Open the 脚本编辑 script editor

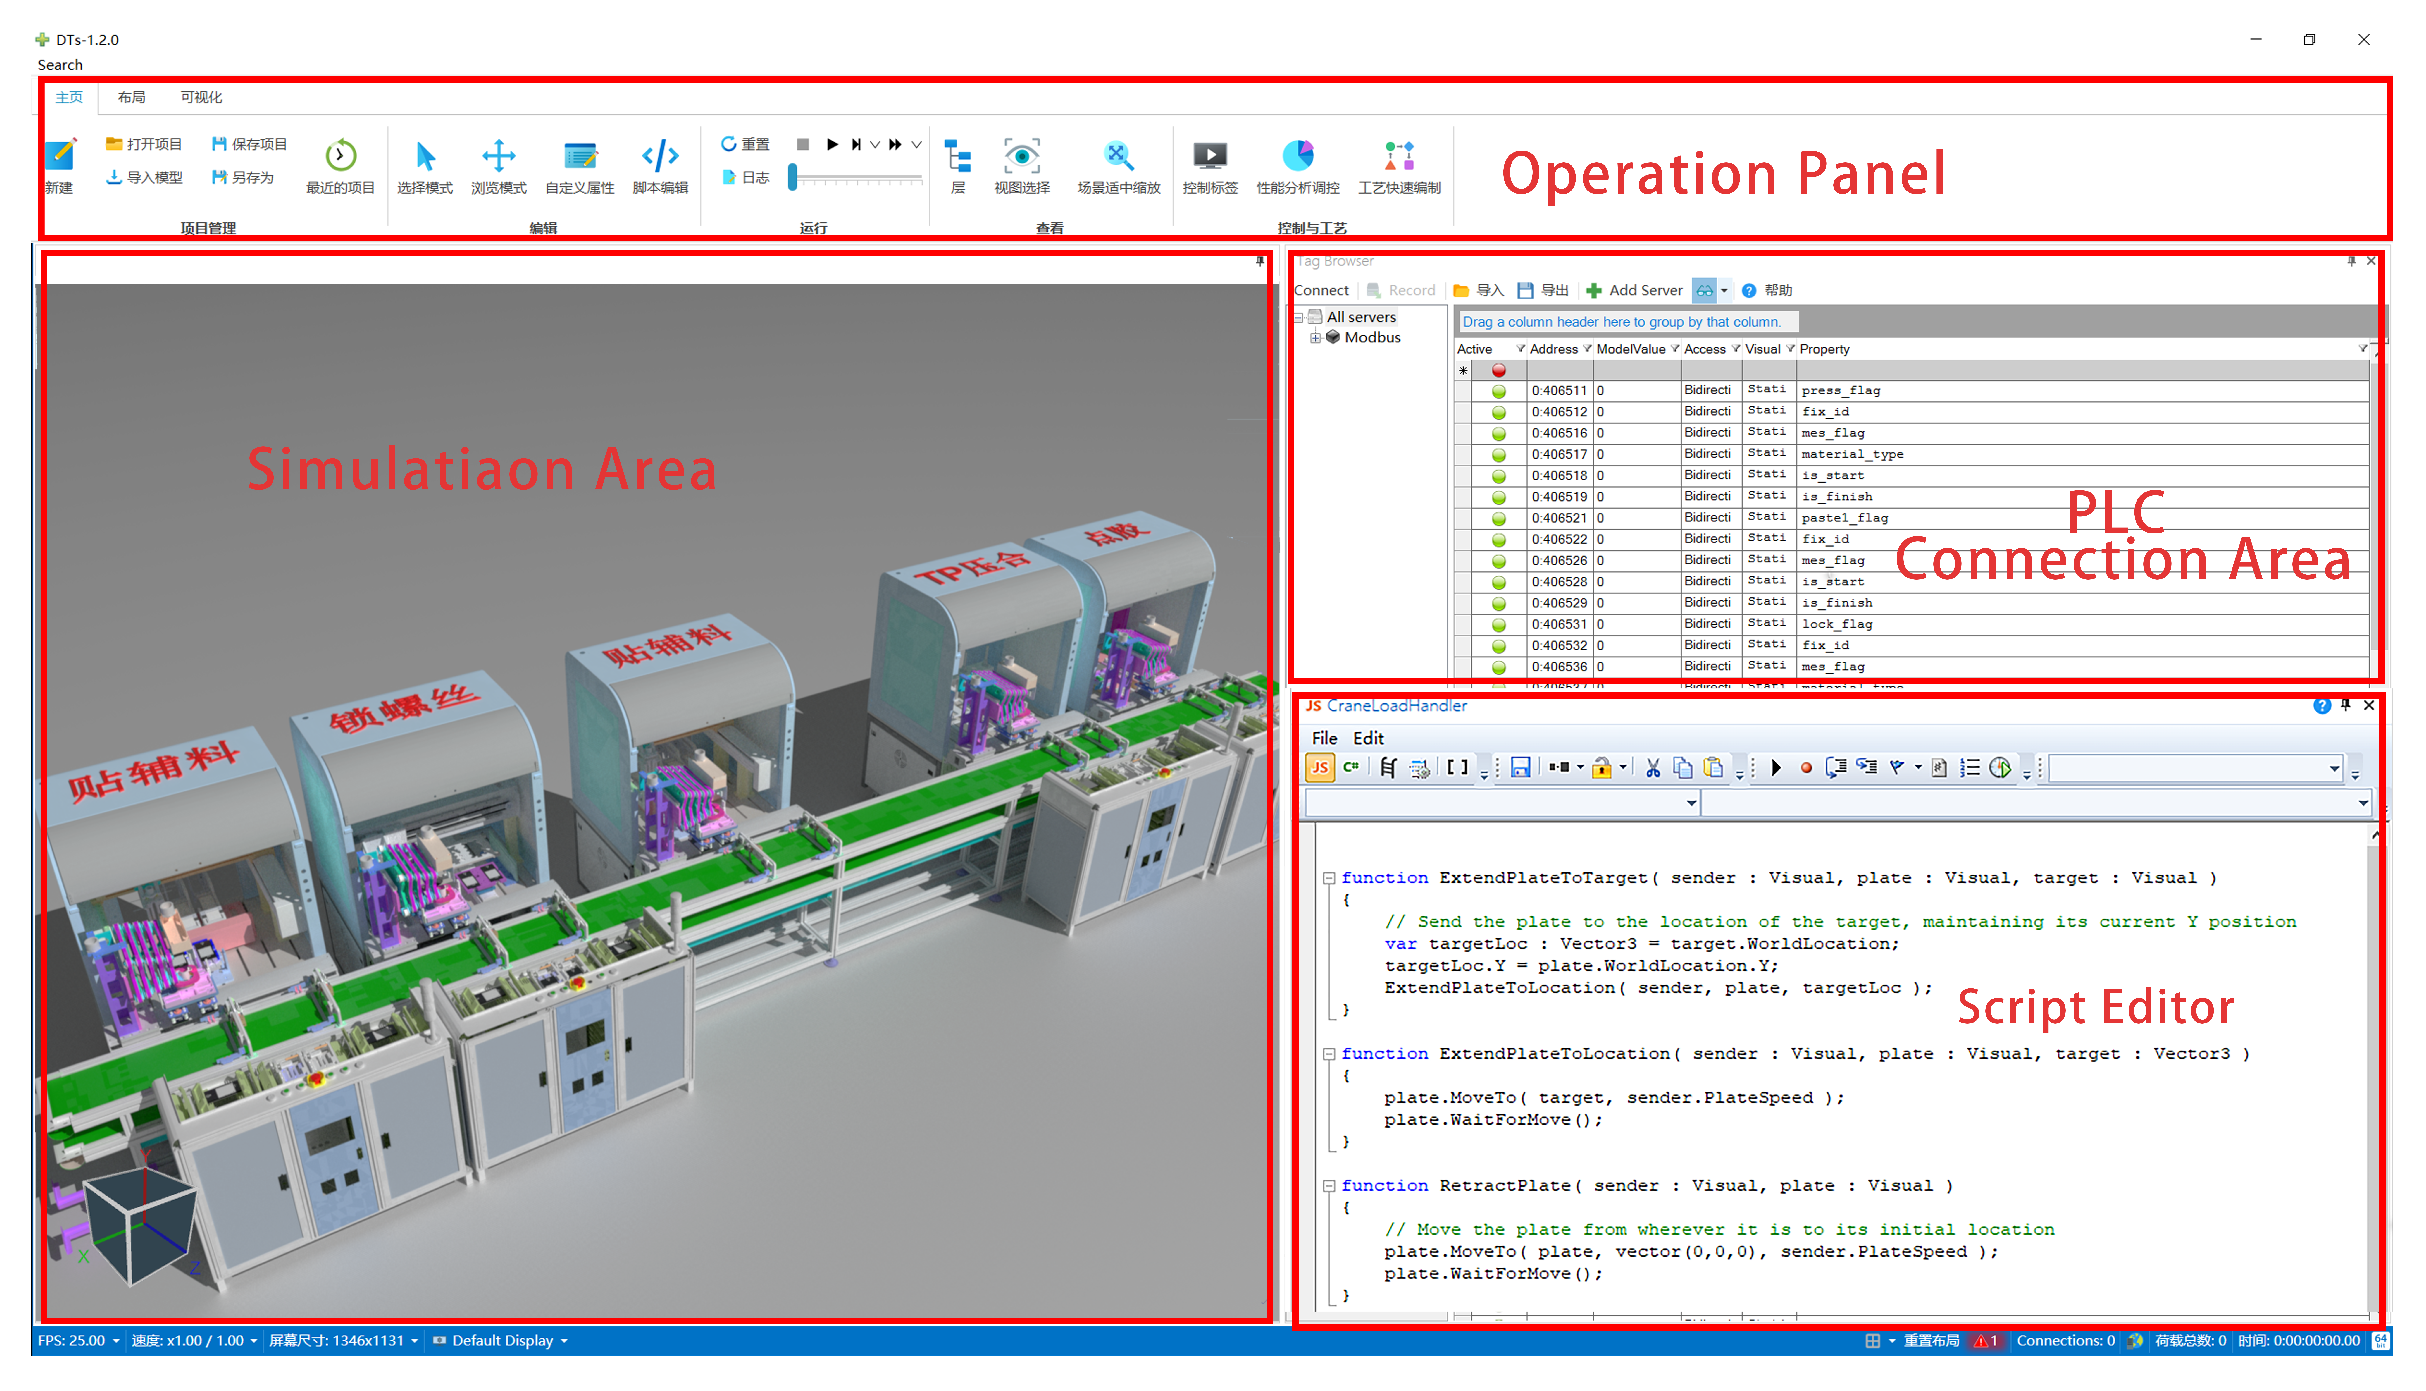coord(660,157)
